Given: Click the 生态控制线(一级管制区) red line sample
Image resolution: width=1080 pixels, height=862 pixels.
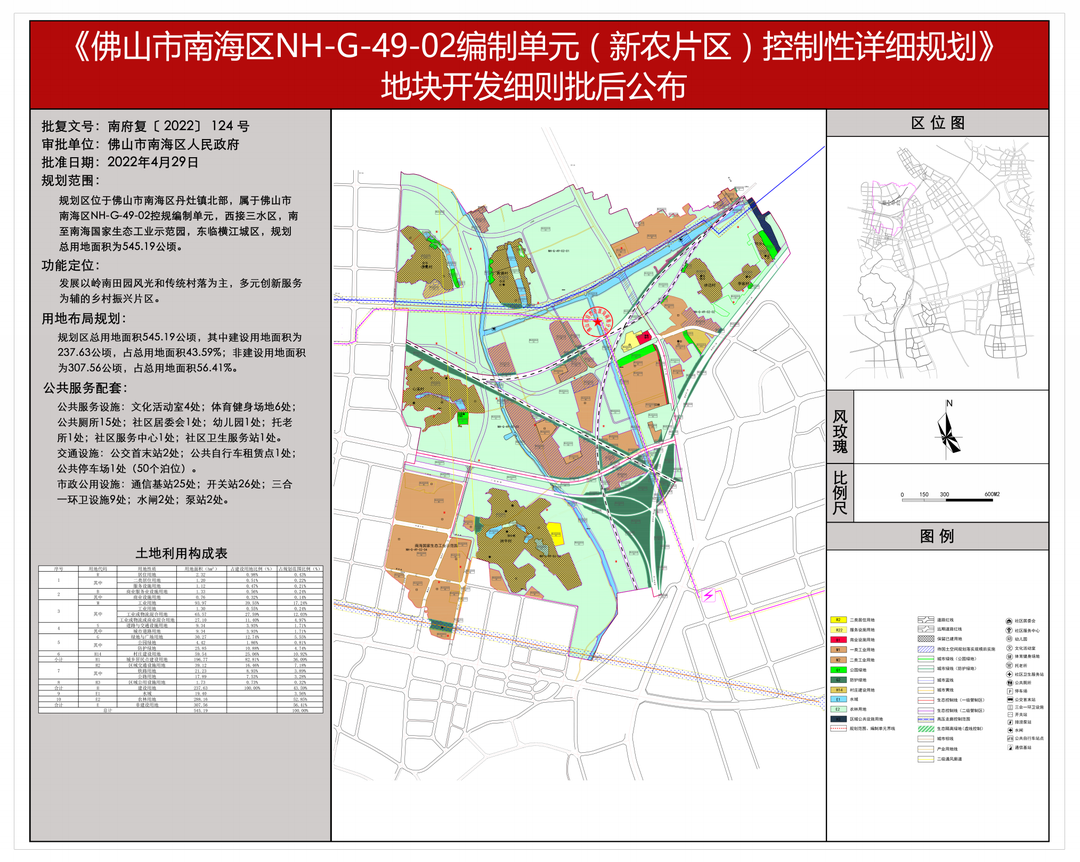Looking at the screenshot, I should tap(926, 700).
